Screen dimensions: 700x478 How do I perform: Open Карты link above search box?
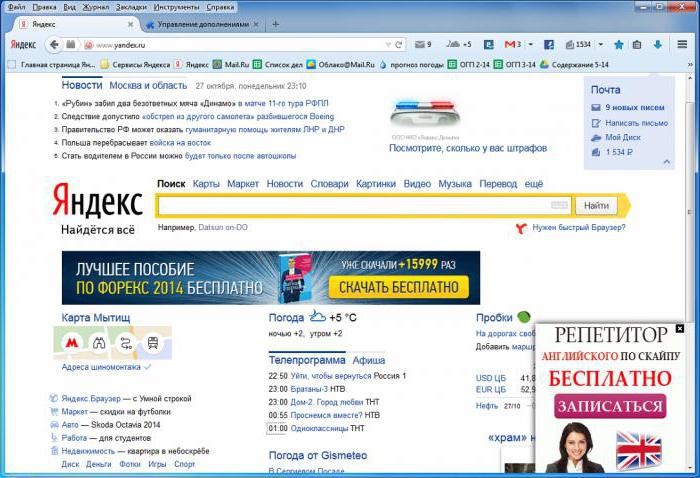pyautogui.click(x=206, y=184)
